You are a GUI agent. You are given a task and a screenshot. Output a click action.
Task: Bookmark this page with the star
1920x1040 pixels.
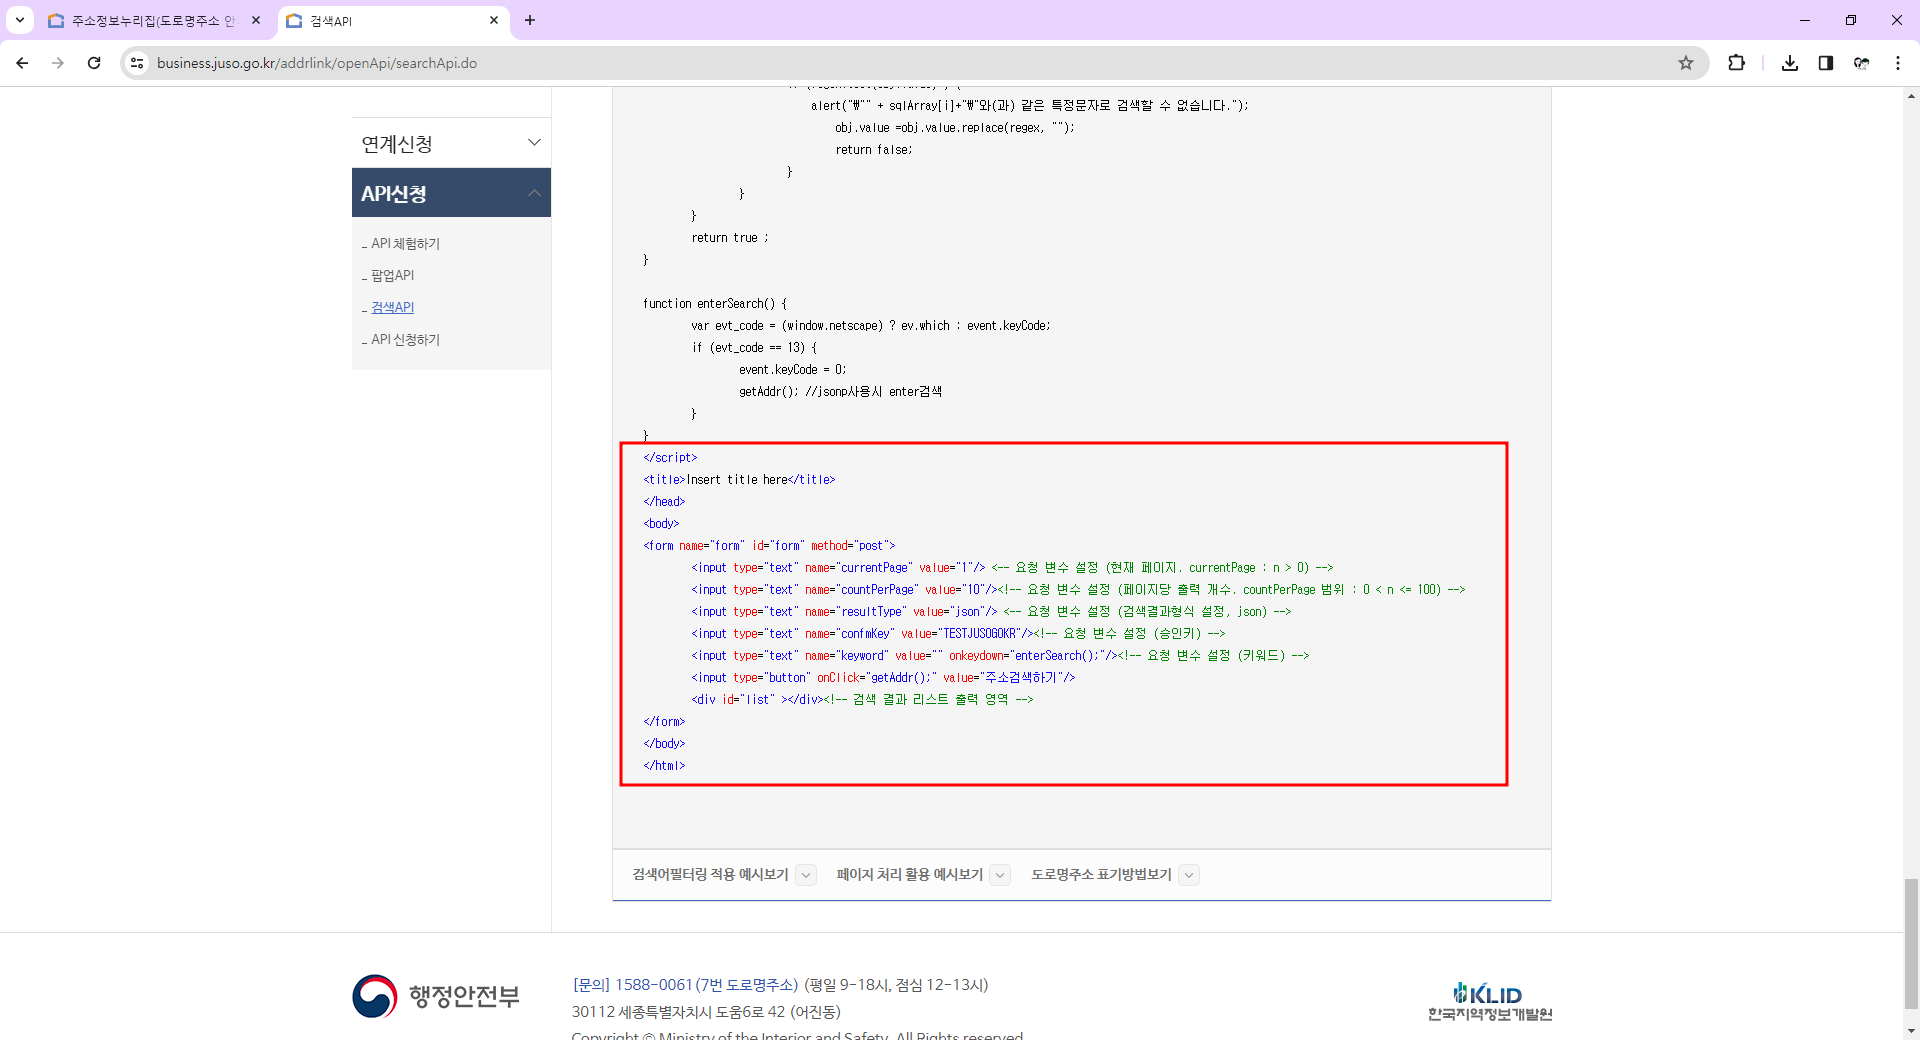tap(1686, 63)
